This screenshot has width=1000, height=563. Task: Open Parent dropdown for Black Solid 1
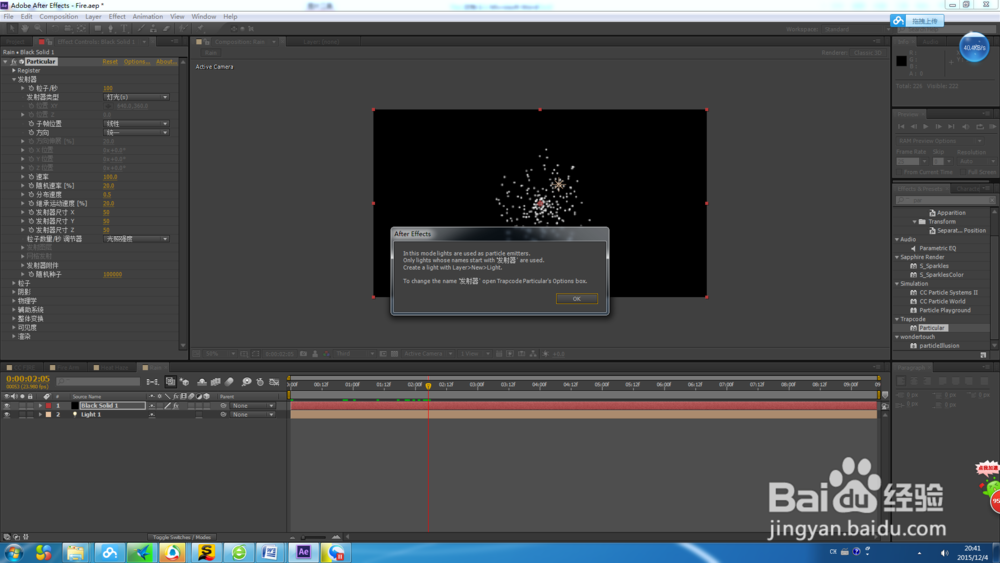253,406
